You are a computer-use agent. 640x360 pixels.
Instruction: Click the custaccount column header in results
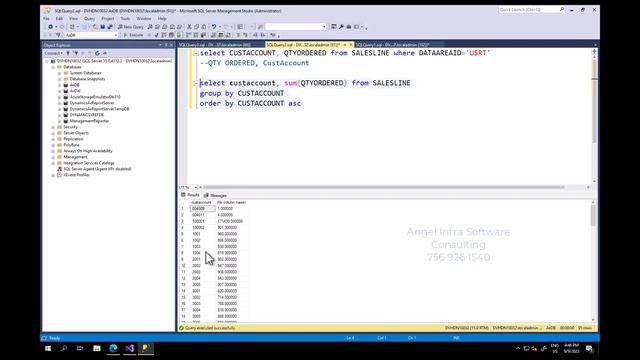click(x=202, y=202)
